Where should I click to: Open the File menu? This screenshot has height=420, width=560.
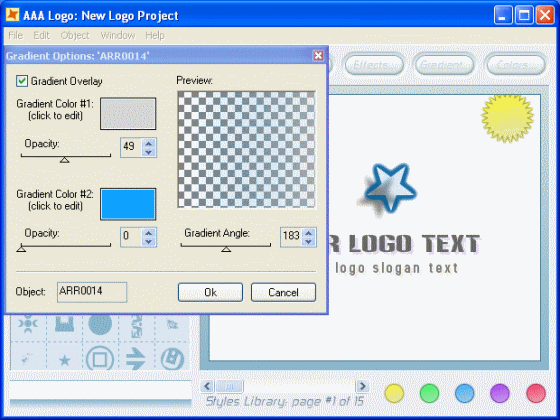click(16, 35)
